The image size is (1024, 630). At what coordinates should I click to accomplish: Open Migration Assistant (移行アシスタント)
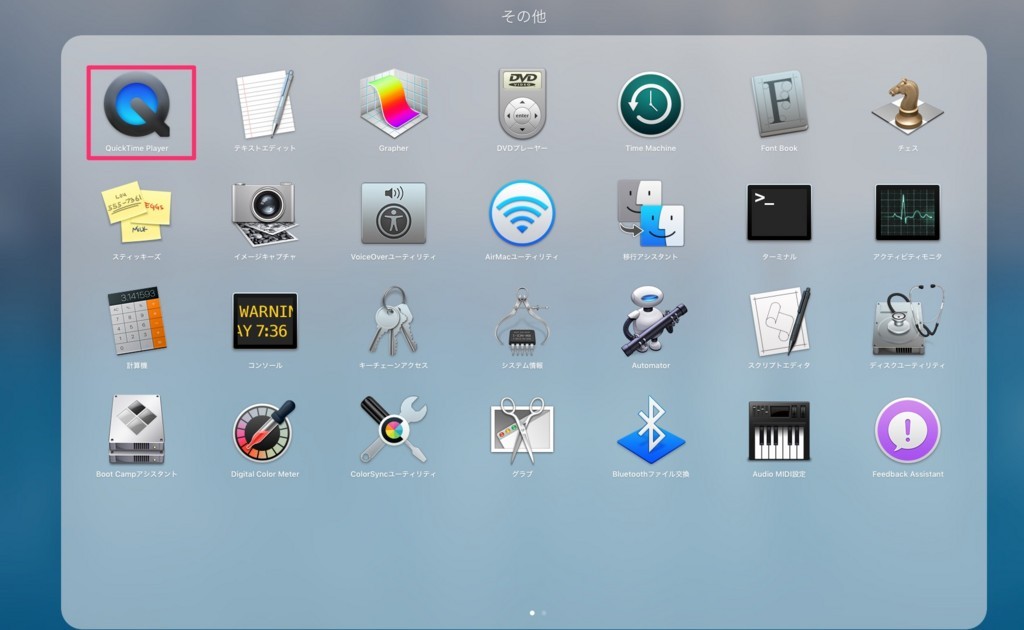(650, 213)
